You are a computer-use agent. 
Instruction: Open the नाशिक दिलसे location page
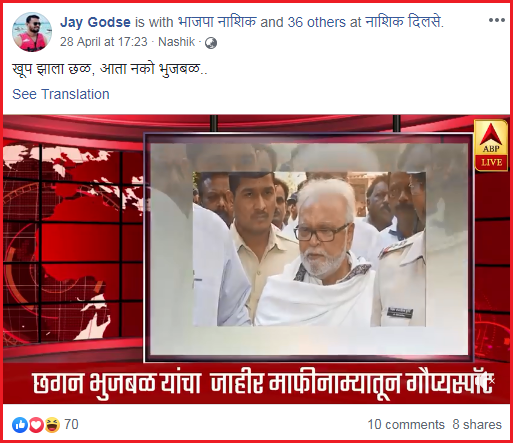click(405, 22)
